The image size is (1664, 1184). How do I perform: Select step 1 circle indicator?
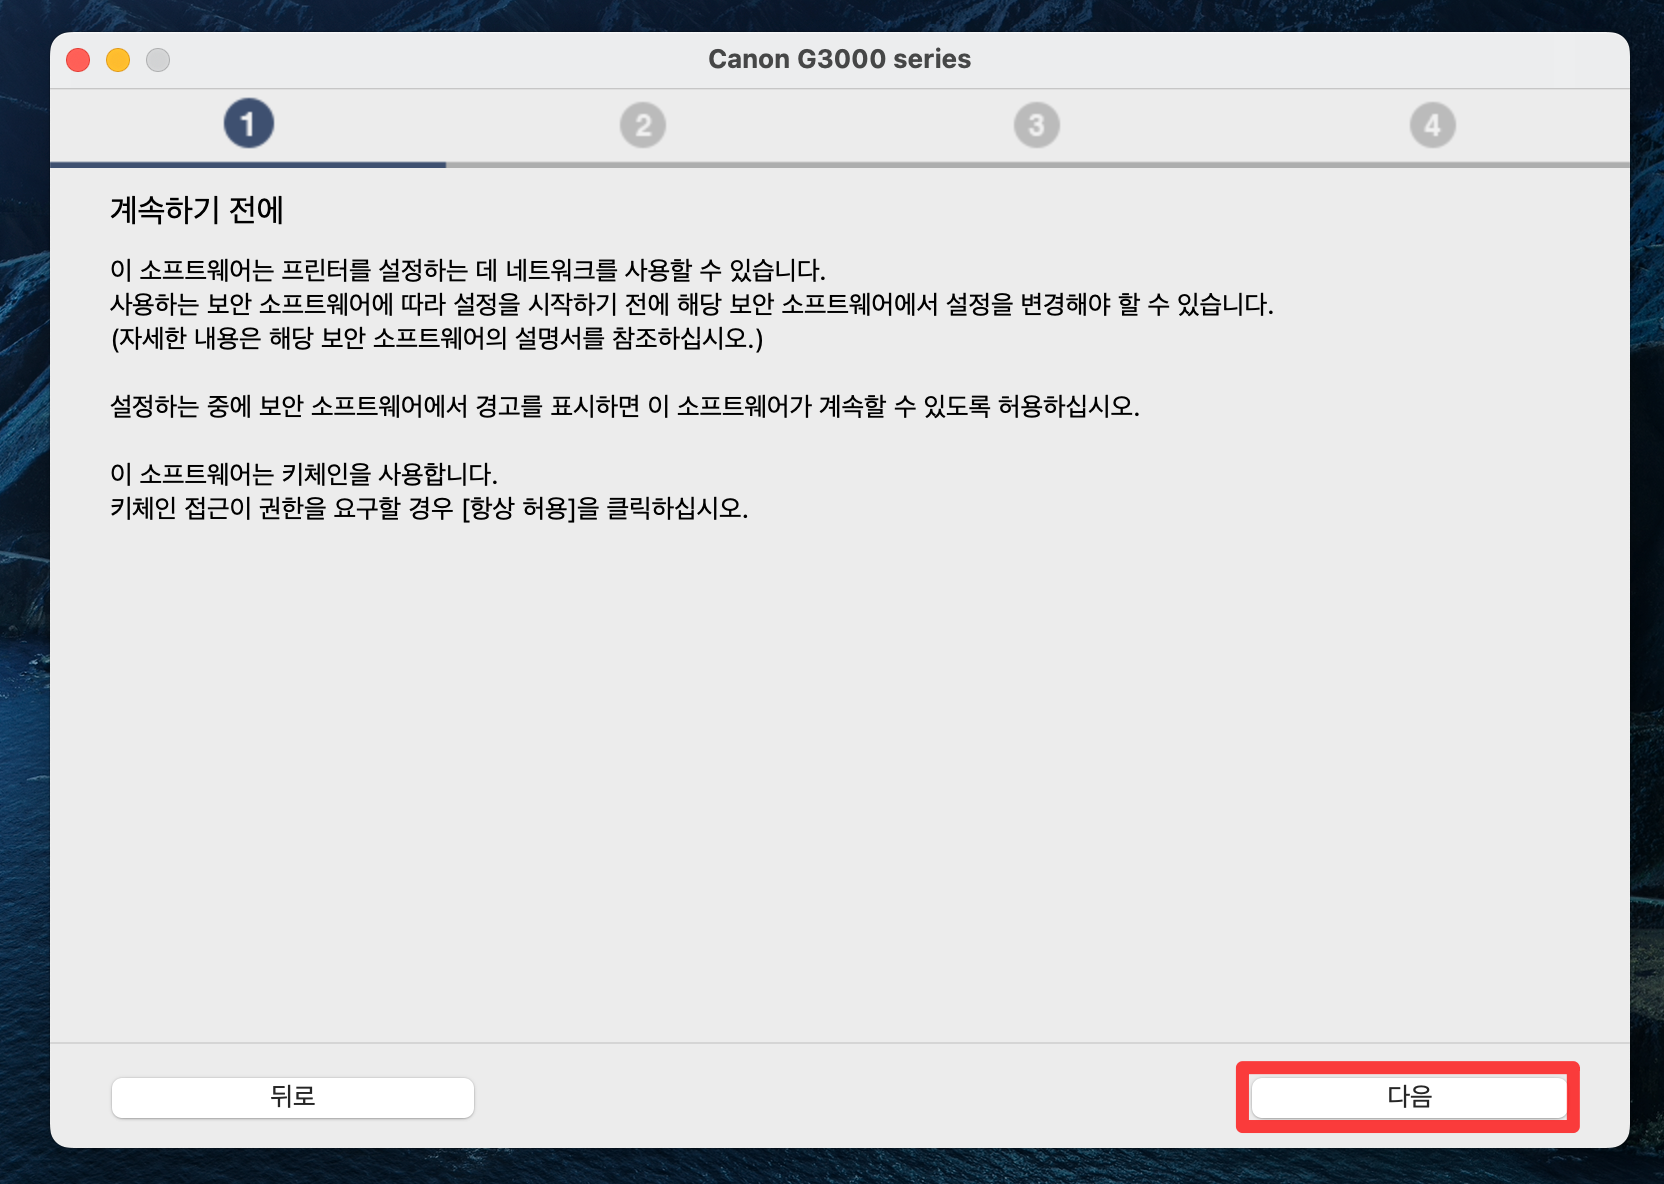coord(248,124)
